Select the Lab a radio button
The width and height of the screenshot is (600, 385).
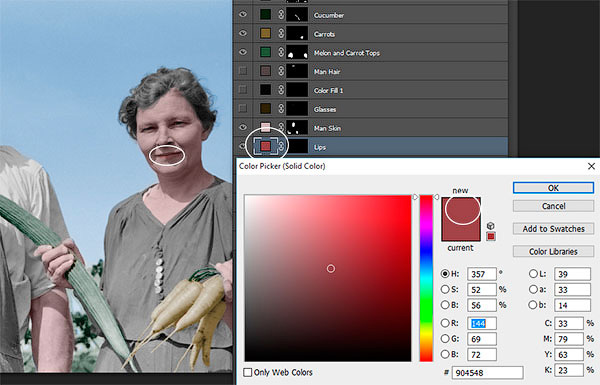(x=533, y=289)
